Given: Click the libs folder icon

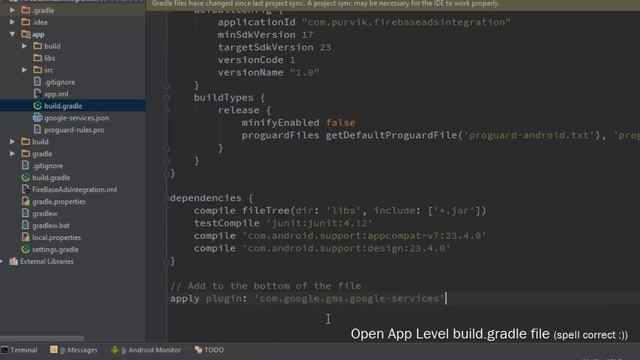Looking at the screenshot, I should coord(38,58).
